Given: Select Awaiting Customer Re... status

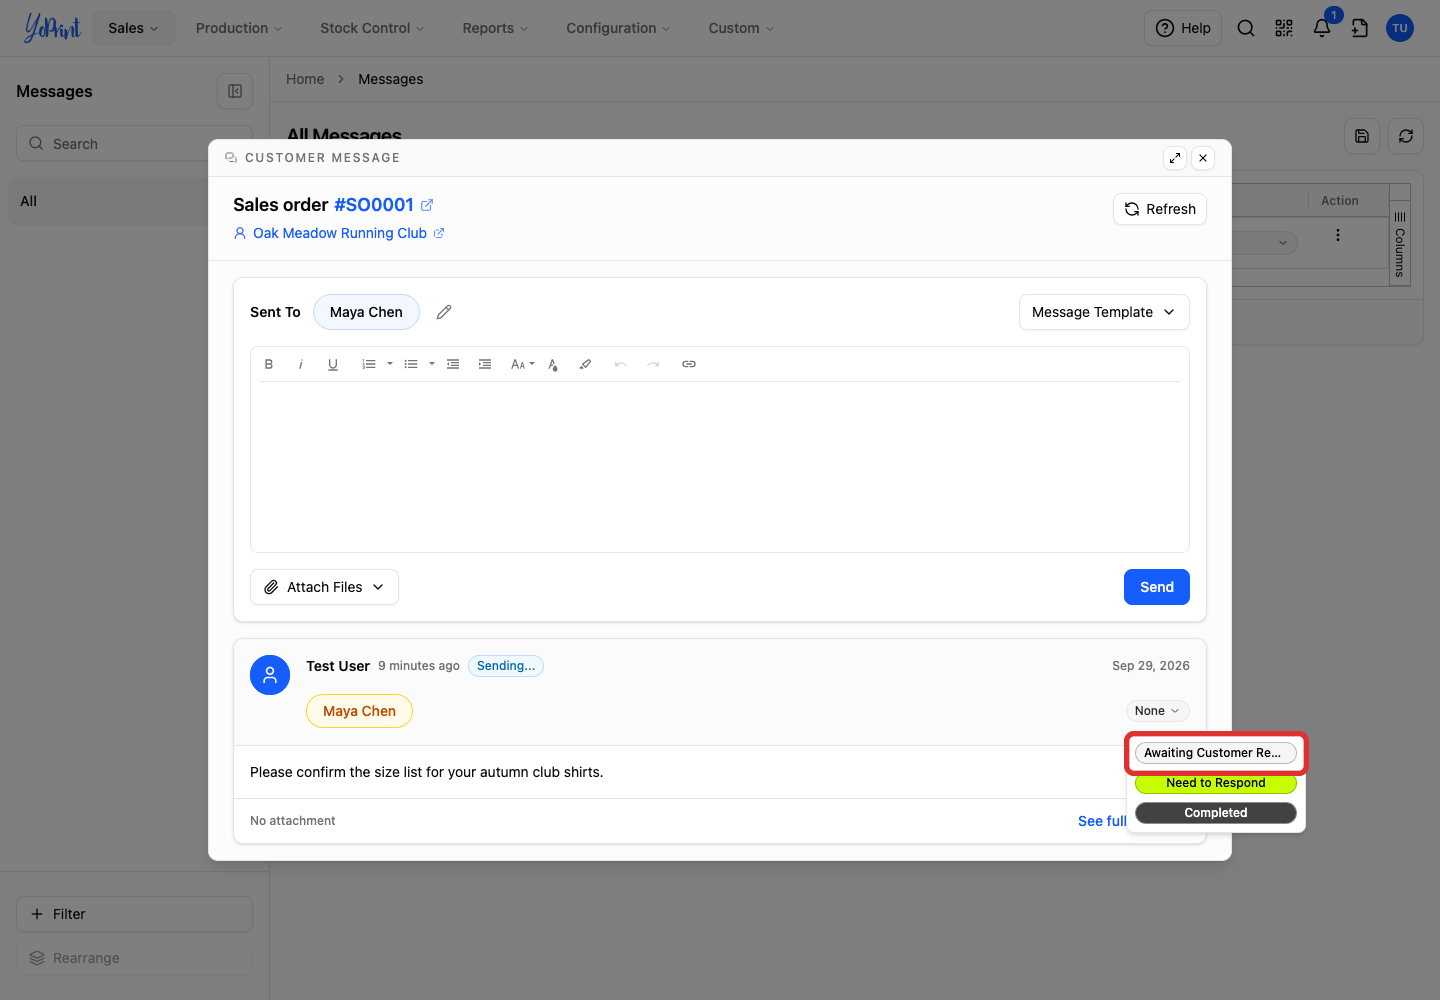Looking at the screenshot, I should click(1216, 753).
